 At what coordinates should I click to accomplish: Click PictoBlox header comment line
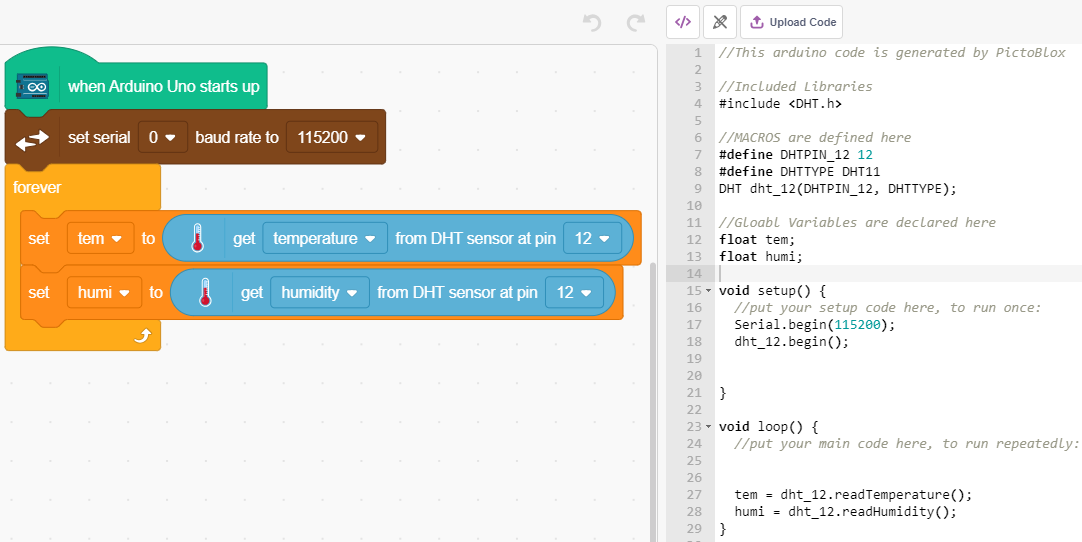pos(892,52)
